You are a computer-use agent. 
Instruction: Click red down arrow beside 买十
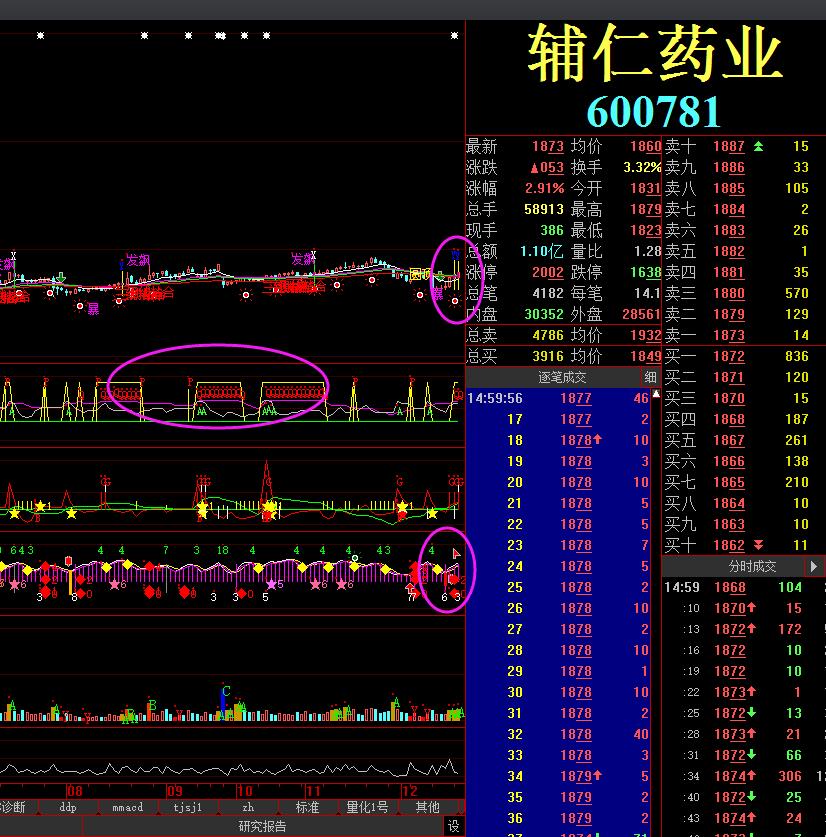click(758, 545)
